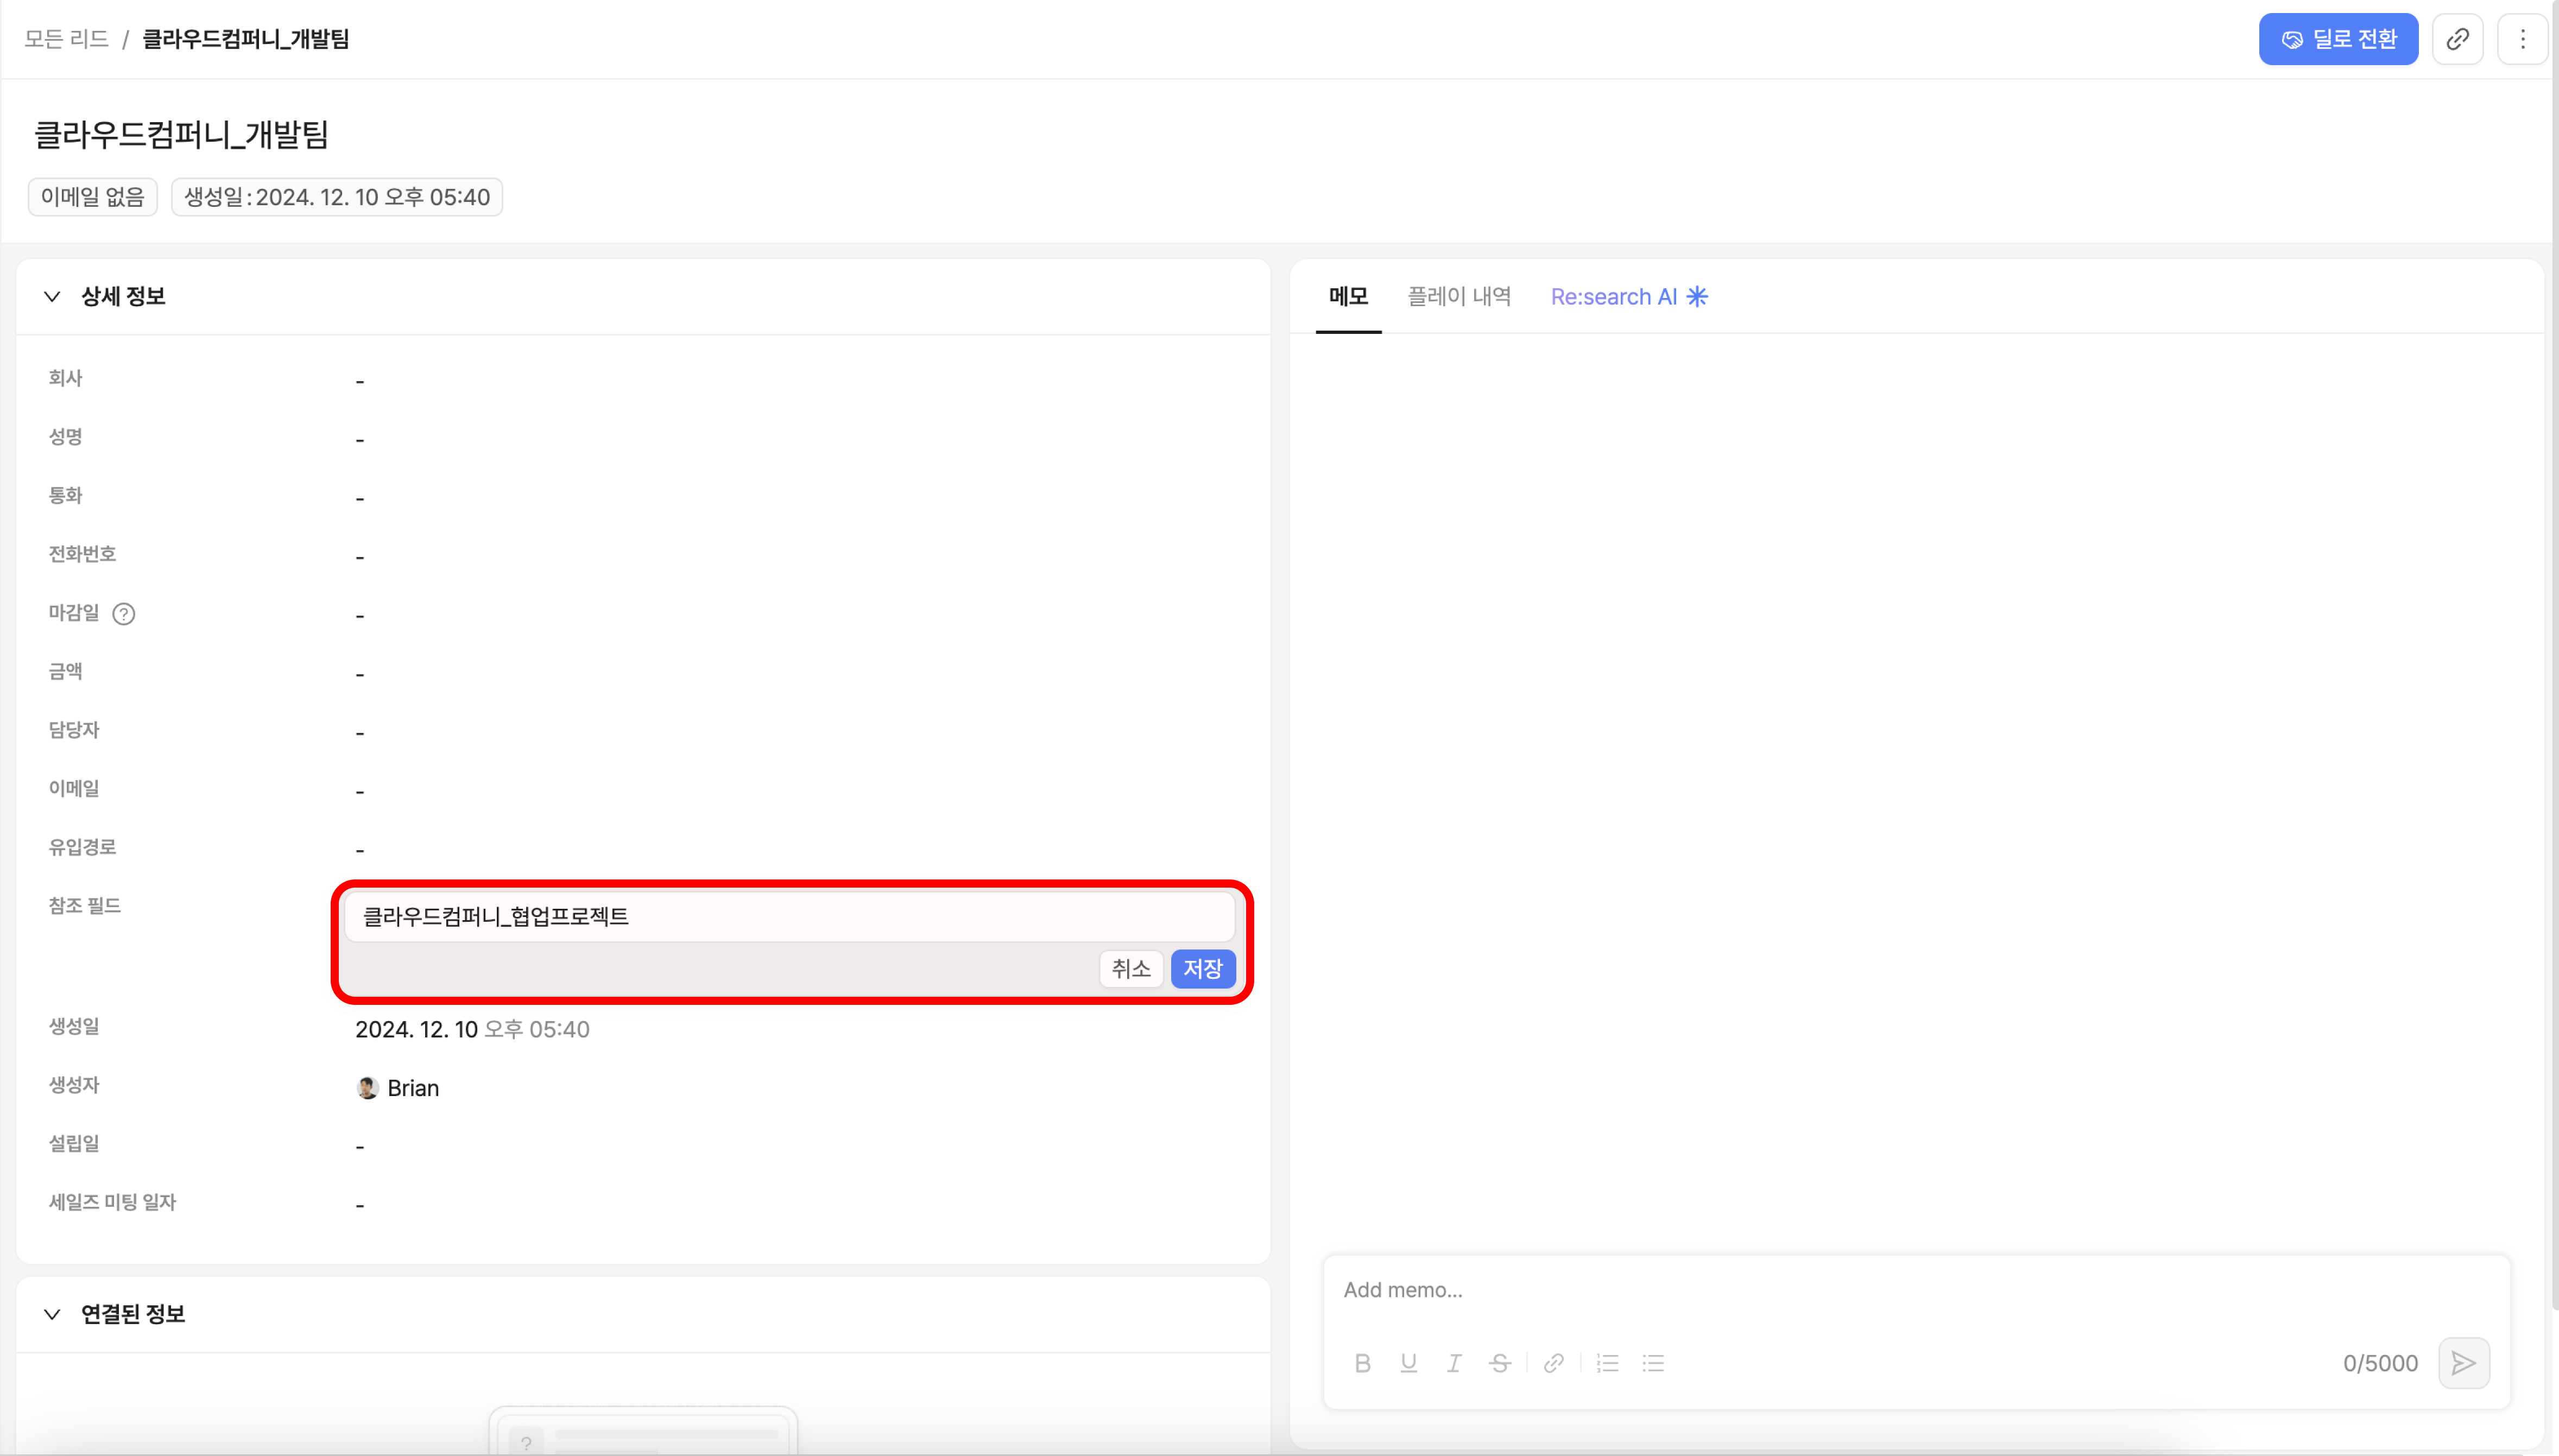
Task: Collapse the 연결된 정보 section
Action: point(52,1314)
